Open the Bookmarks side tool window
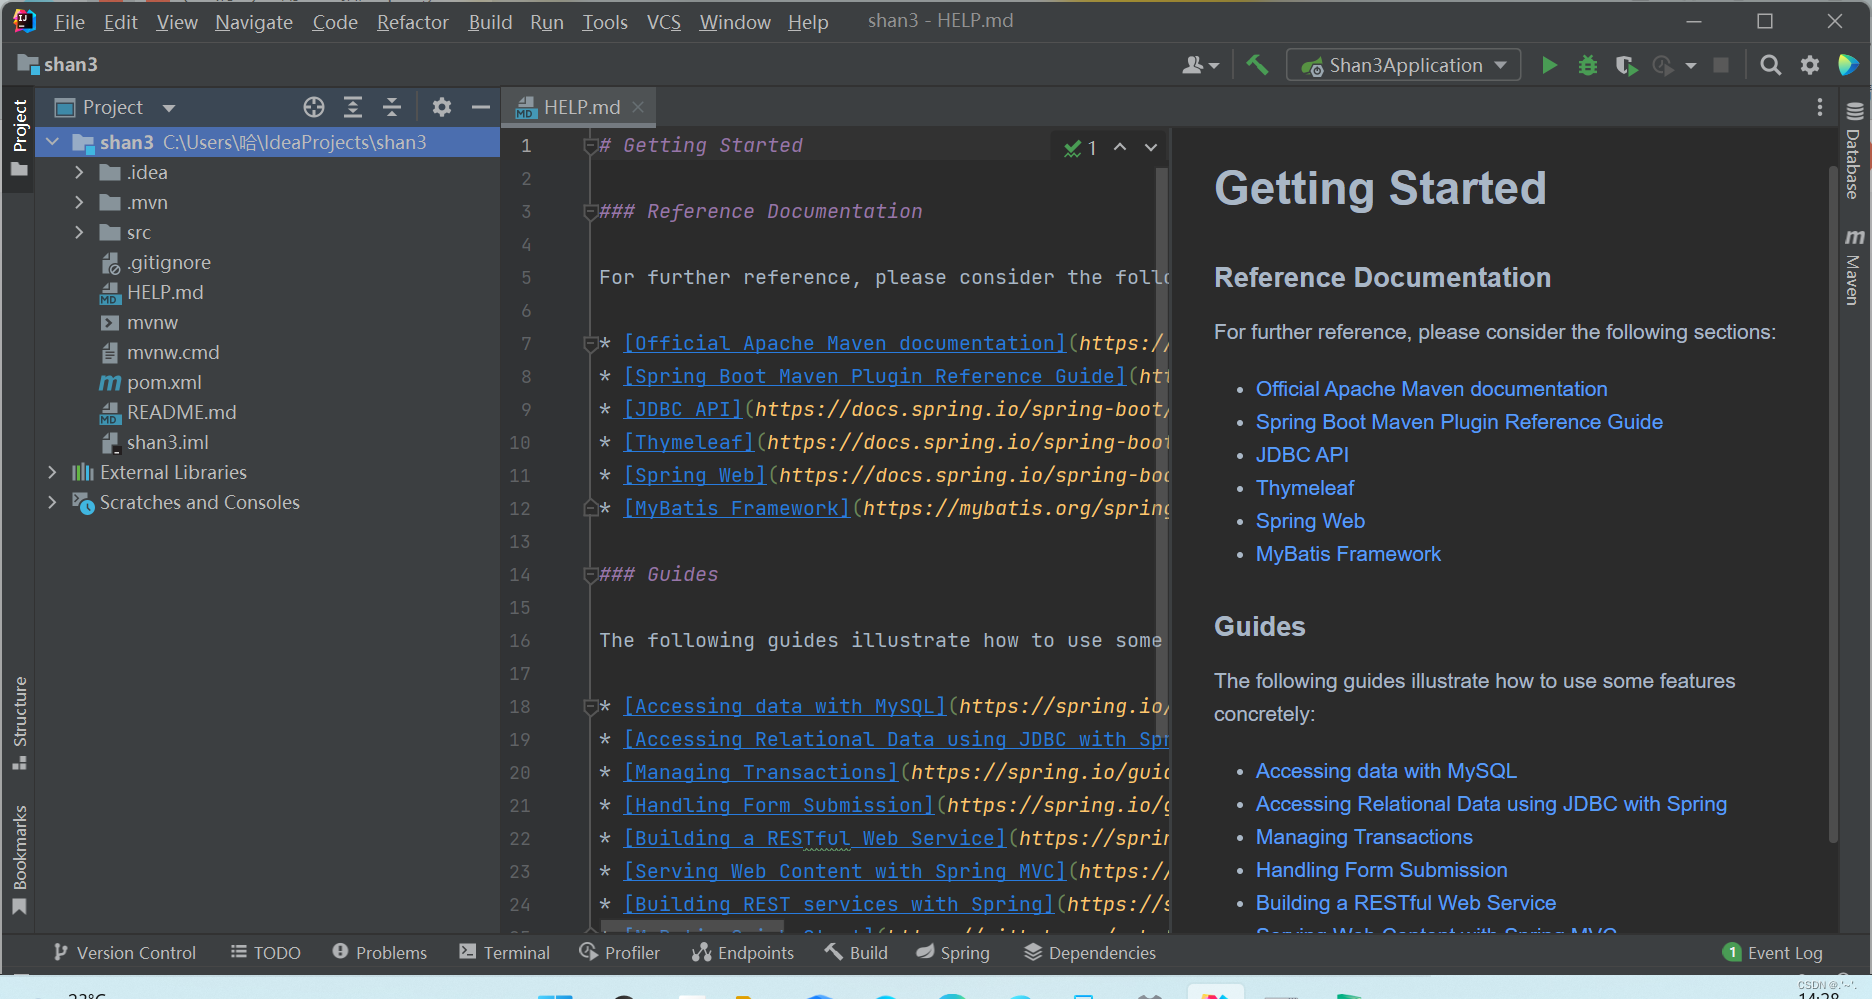 [20, 859]
